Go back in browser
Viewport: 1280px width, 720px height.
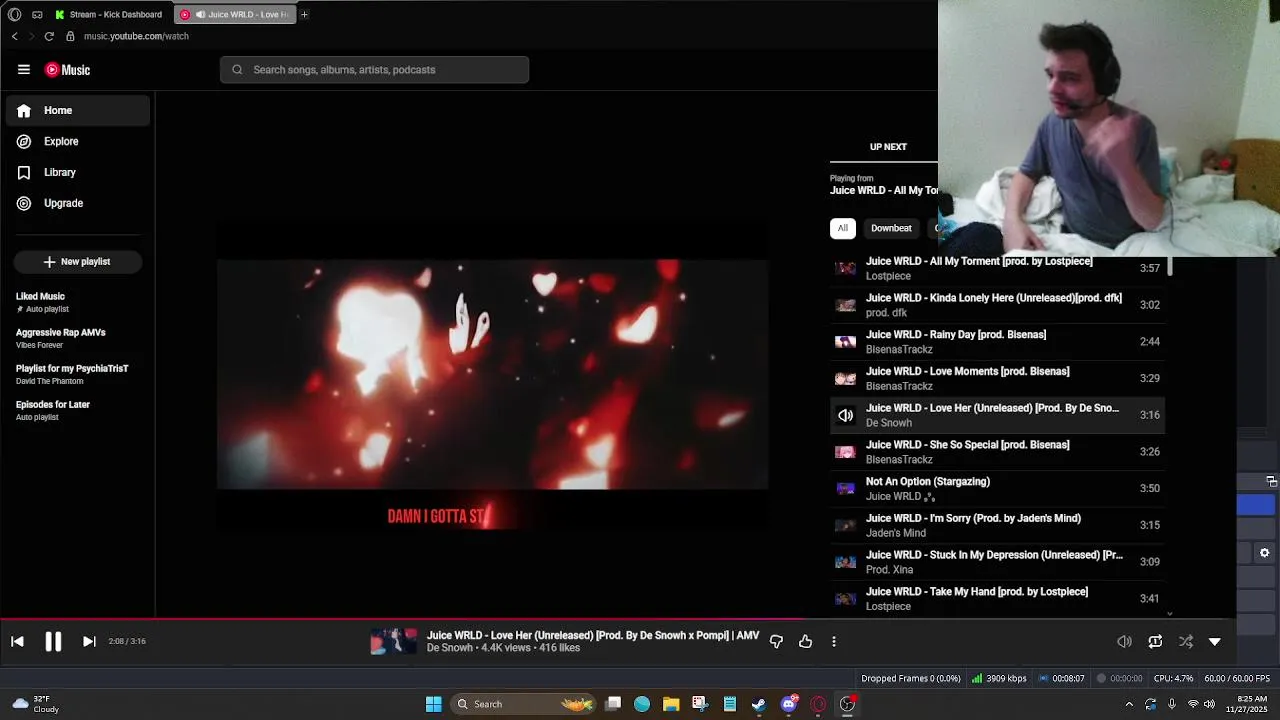tap(14, 36)
